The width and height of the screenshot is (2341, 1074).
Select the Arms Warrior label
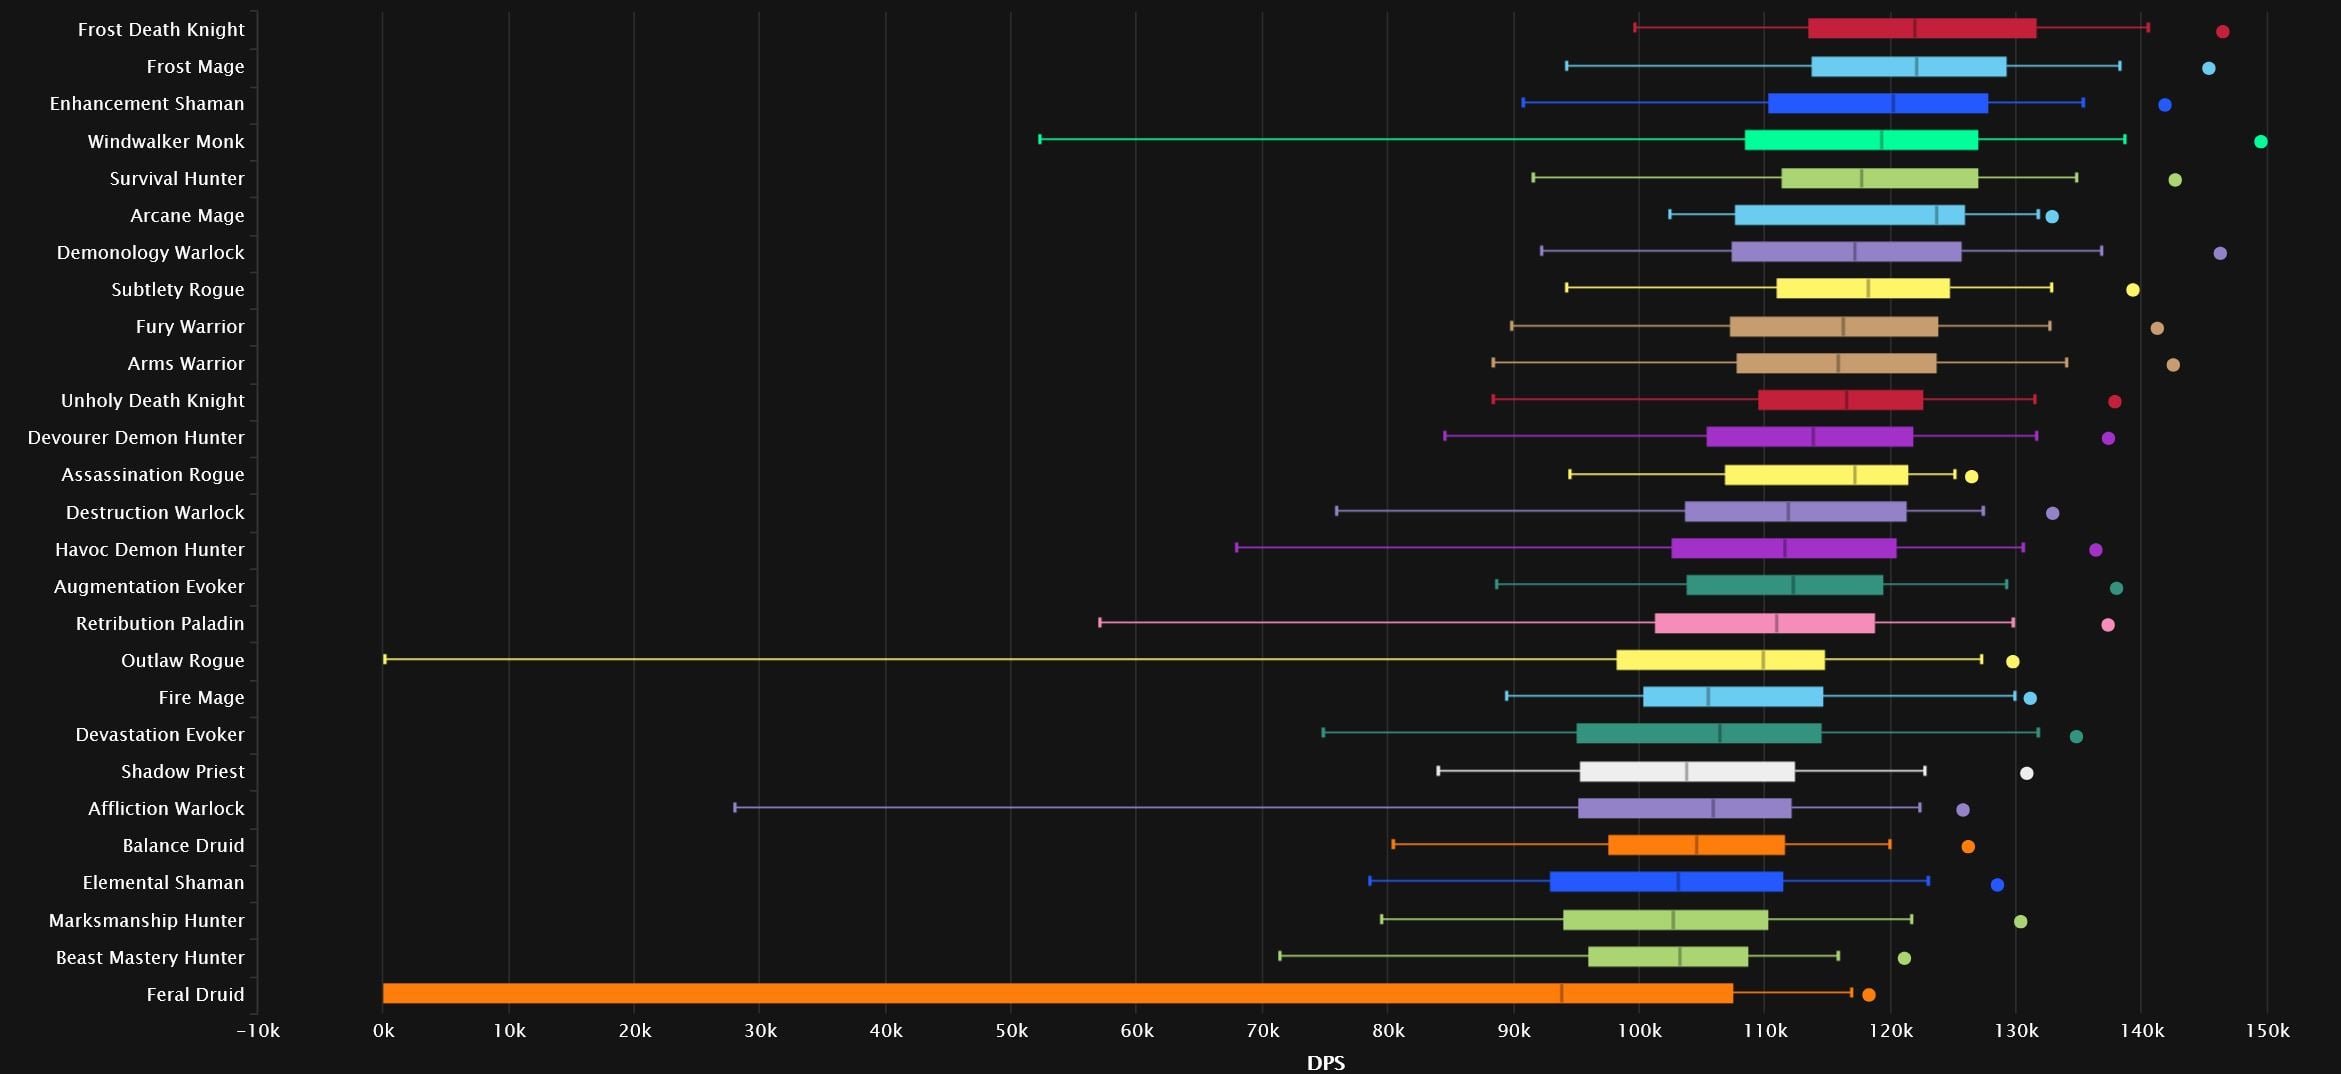click(x=186, y=364)
